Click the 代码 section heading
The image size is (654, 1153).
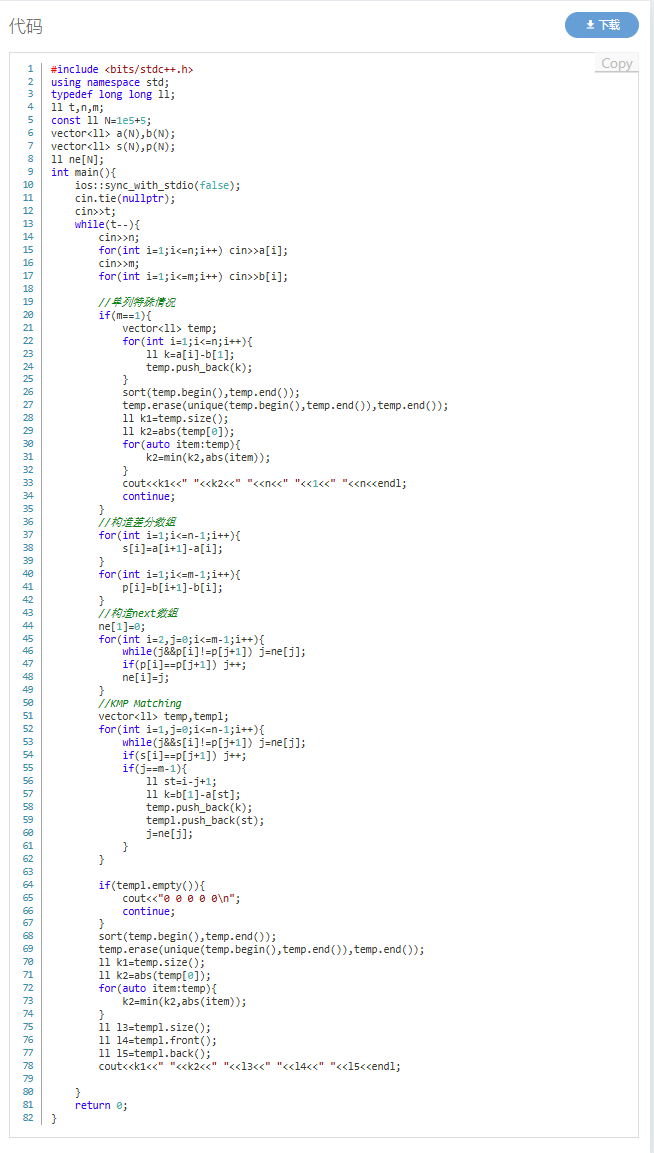pyautogui.click(x=26, y=26)
